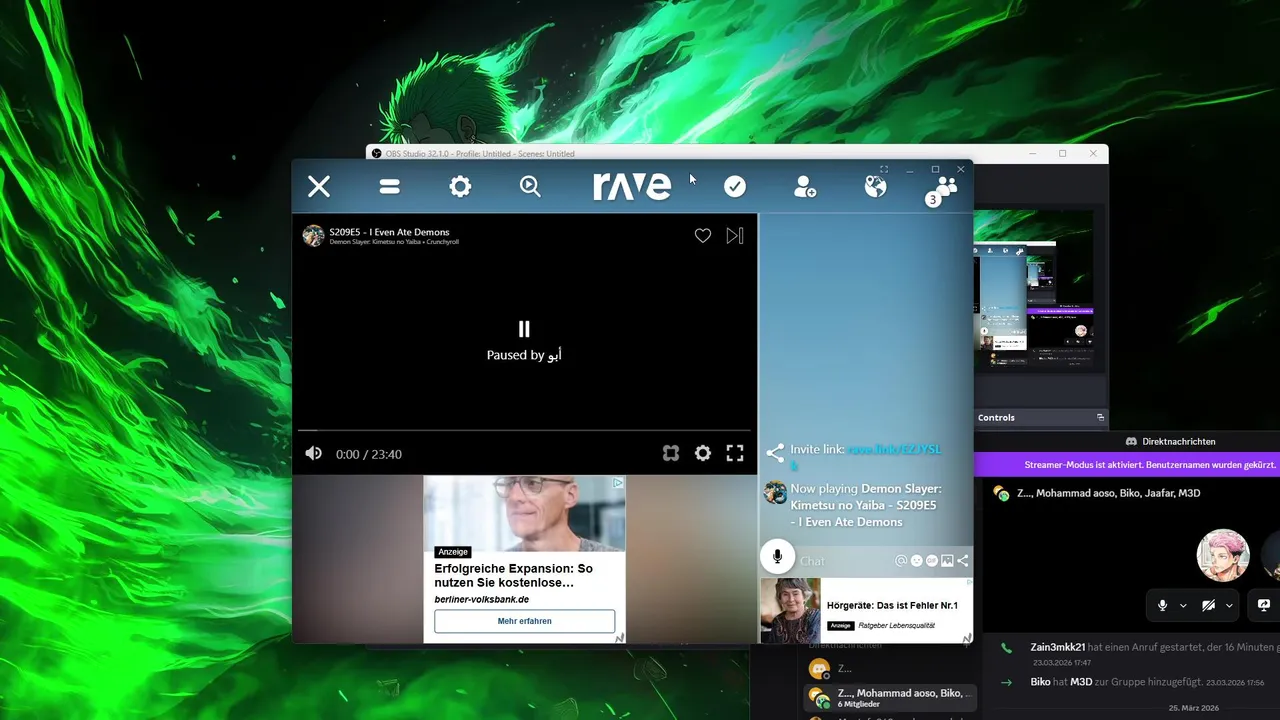This screenshot has width=1280, height=720.
Task: Click the 0:00 / 23:40 time display
Action: [369, 454]
